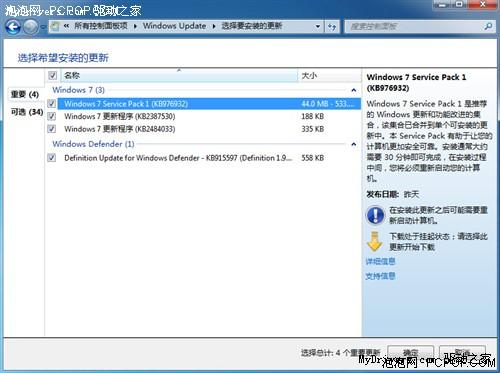Open the 详细信息 link
Viewport: 500px width, 373px height.
point(380,262)
